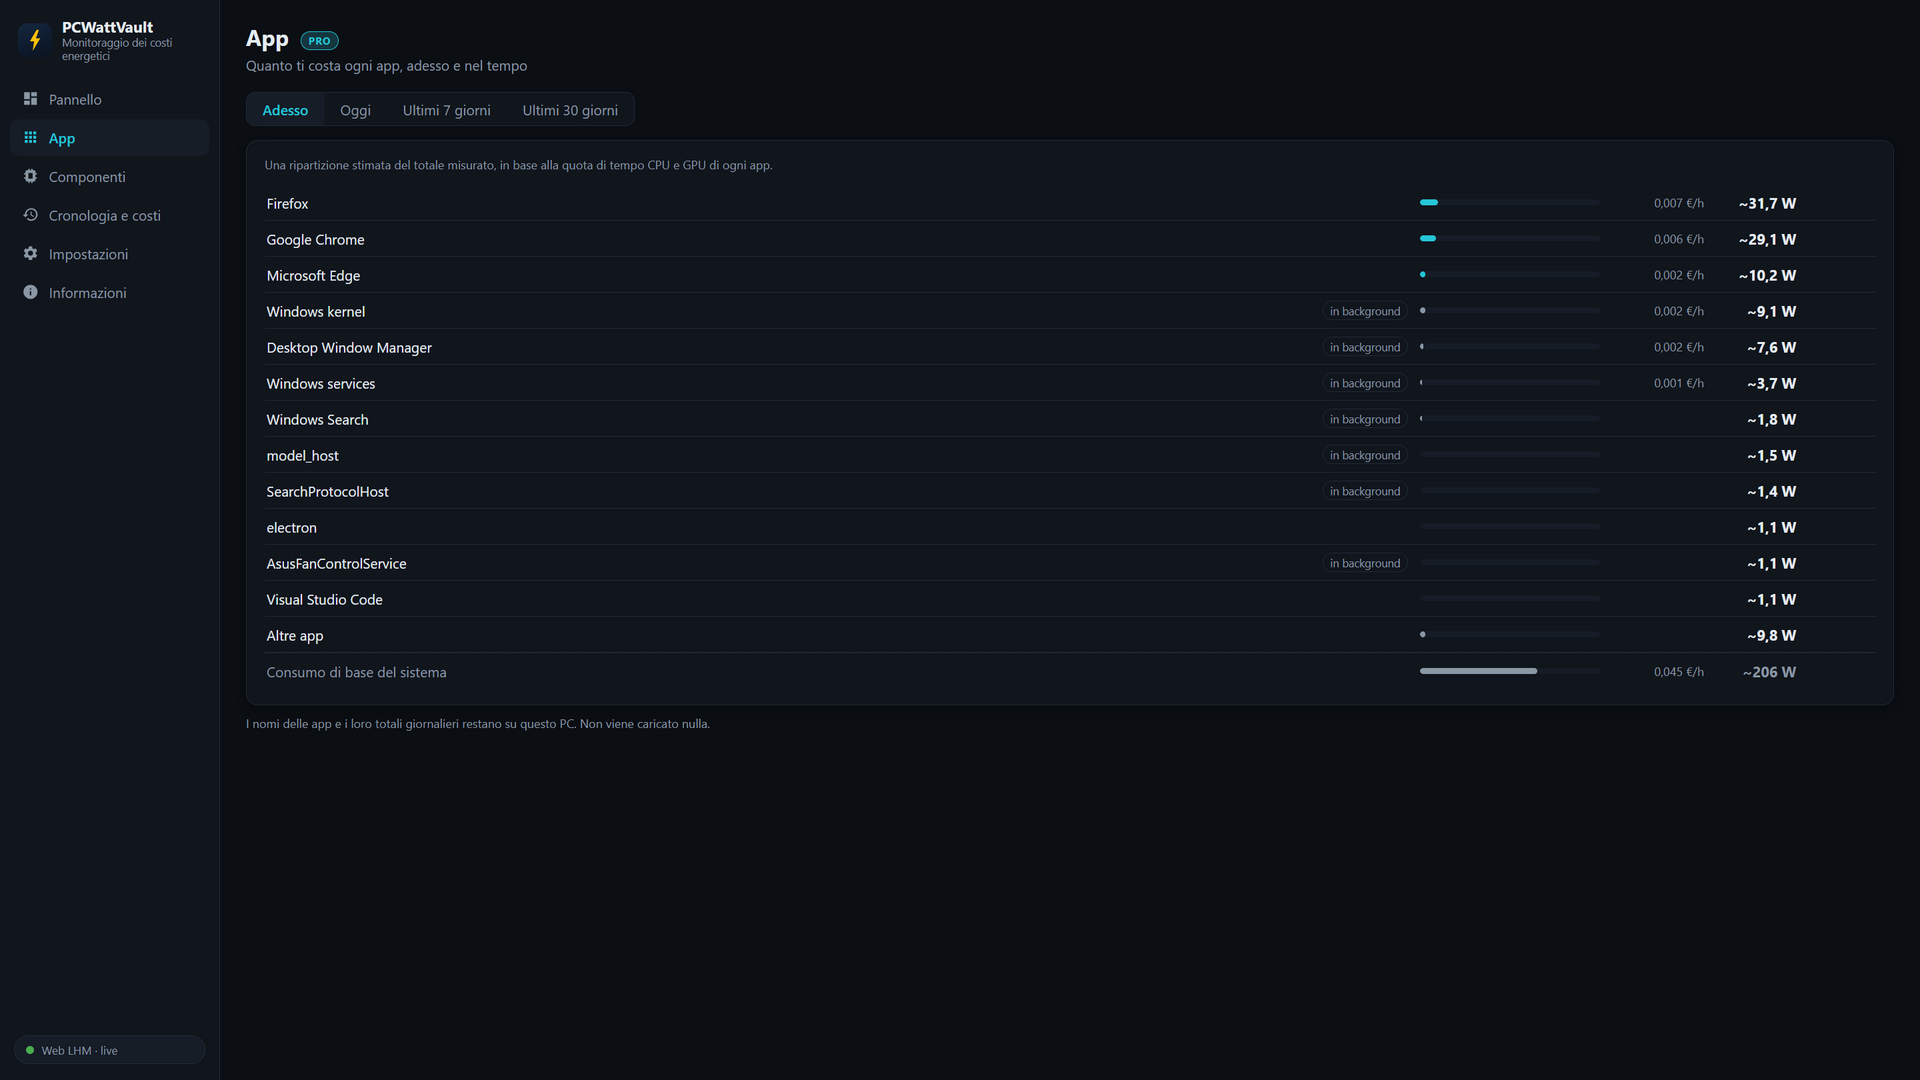
Task: Open the Pannello dashboard icon
Action: [x=30, y=99]
